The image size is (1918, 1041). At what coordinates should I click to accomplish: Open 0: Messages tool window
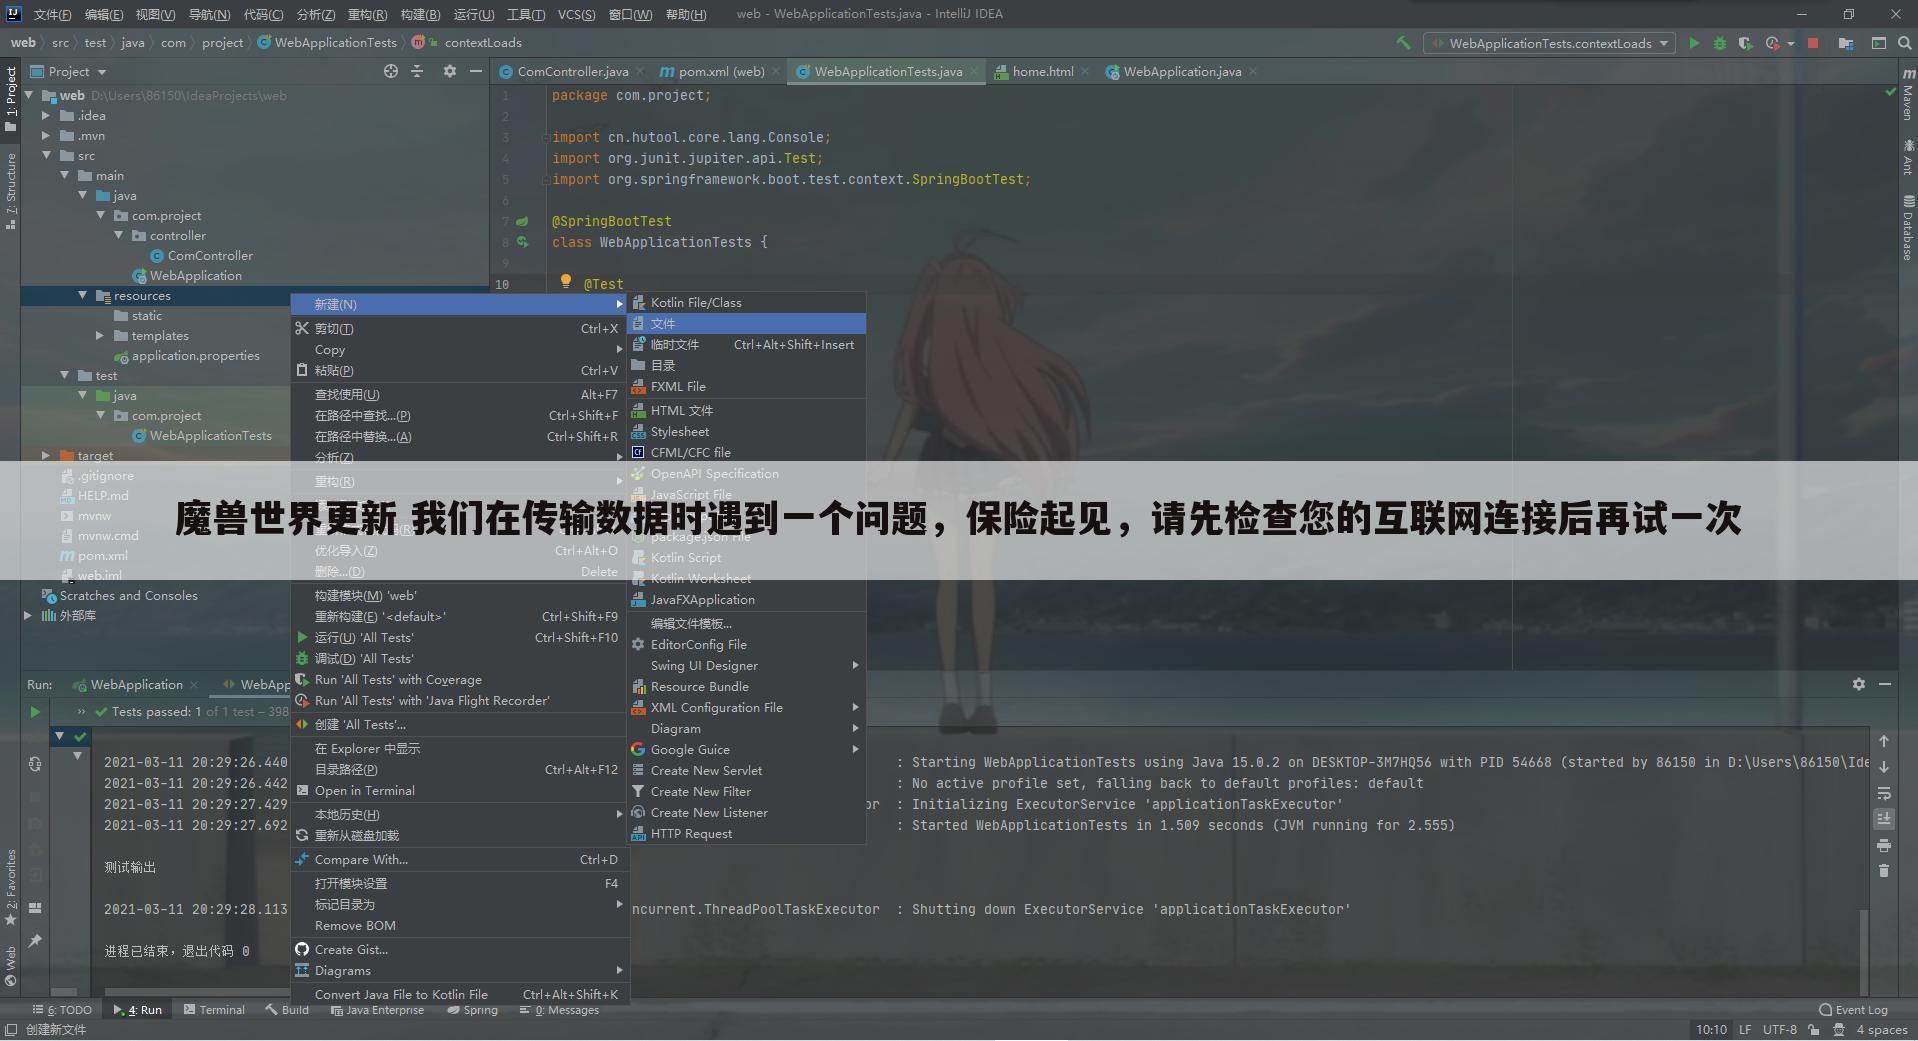(x=559, y=1010)
